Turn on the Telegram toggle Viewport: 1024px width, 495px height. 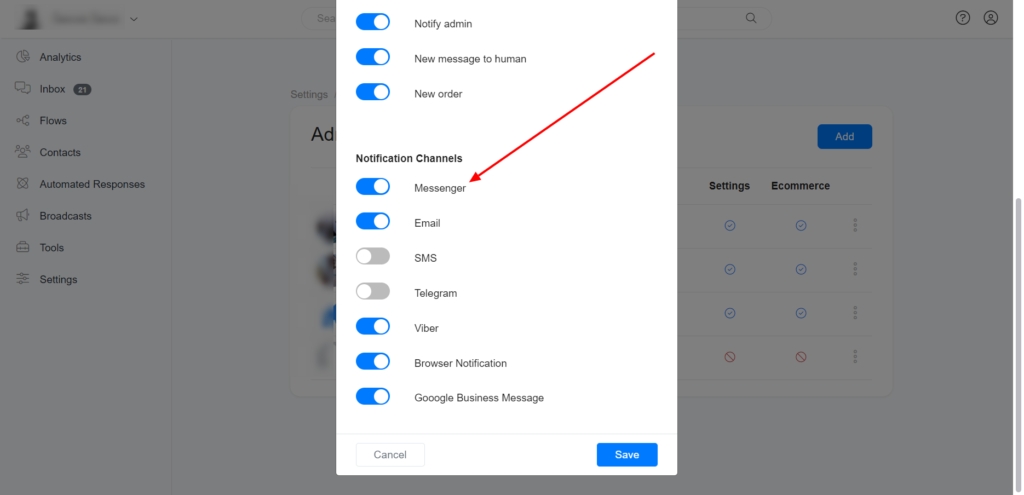click(373, 291)
